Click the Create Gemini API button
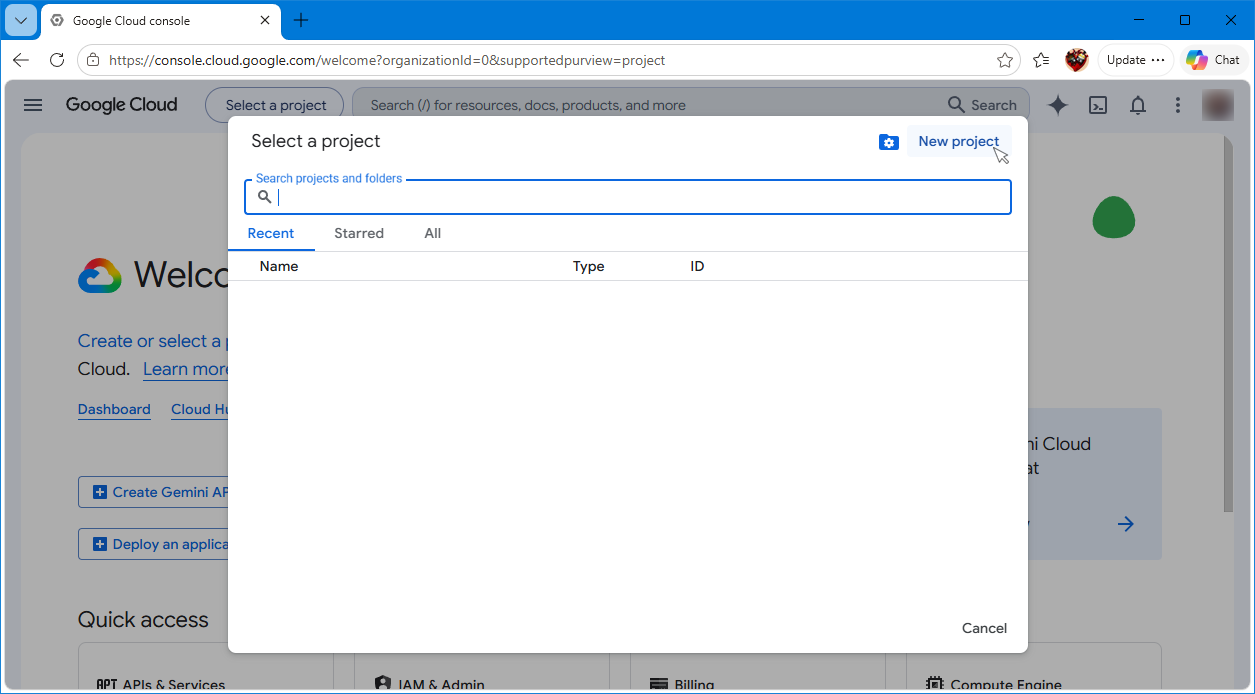The image size is (1255, 694). pos(154,492)
